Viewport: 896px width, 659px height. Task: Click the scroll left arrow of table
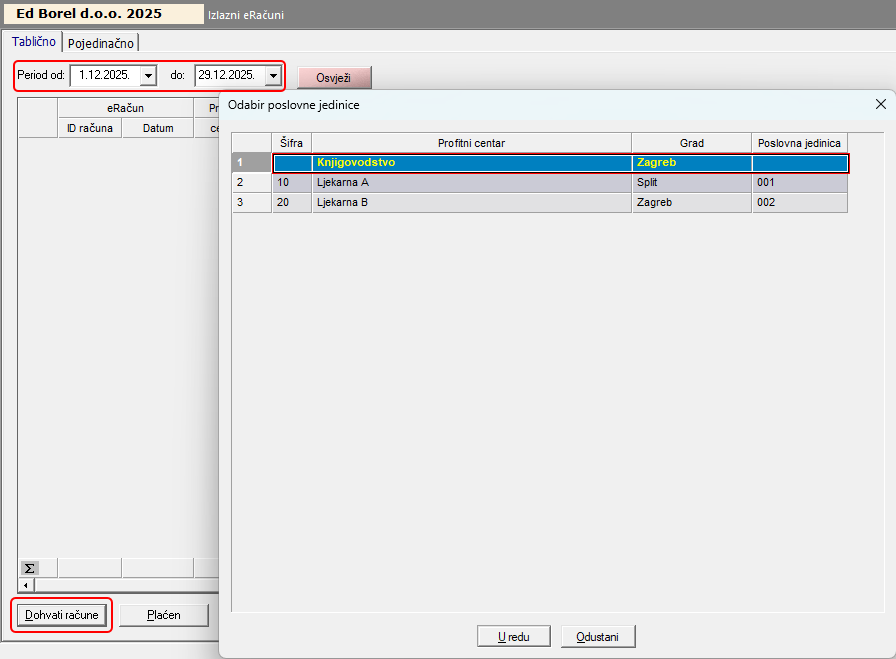coord(26,584)
